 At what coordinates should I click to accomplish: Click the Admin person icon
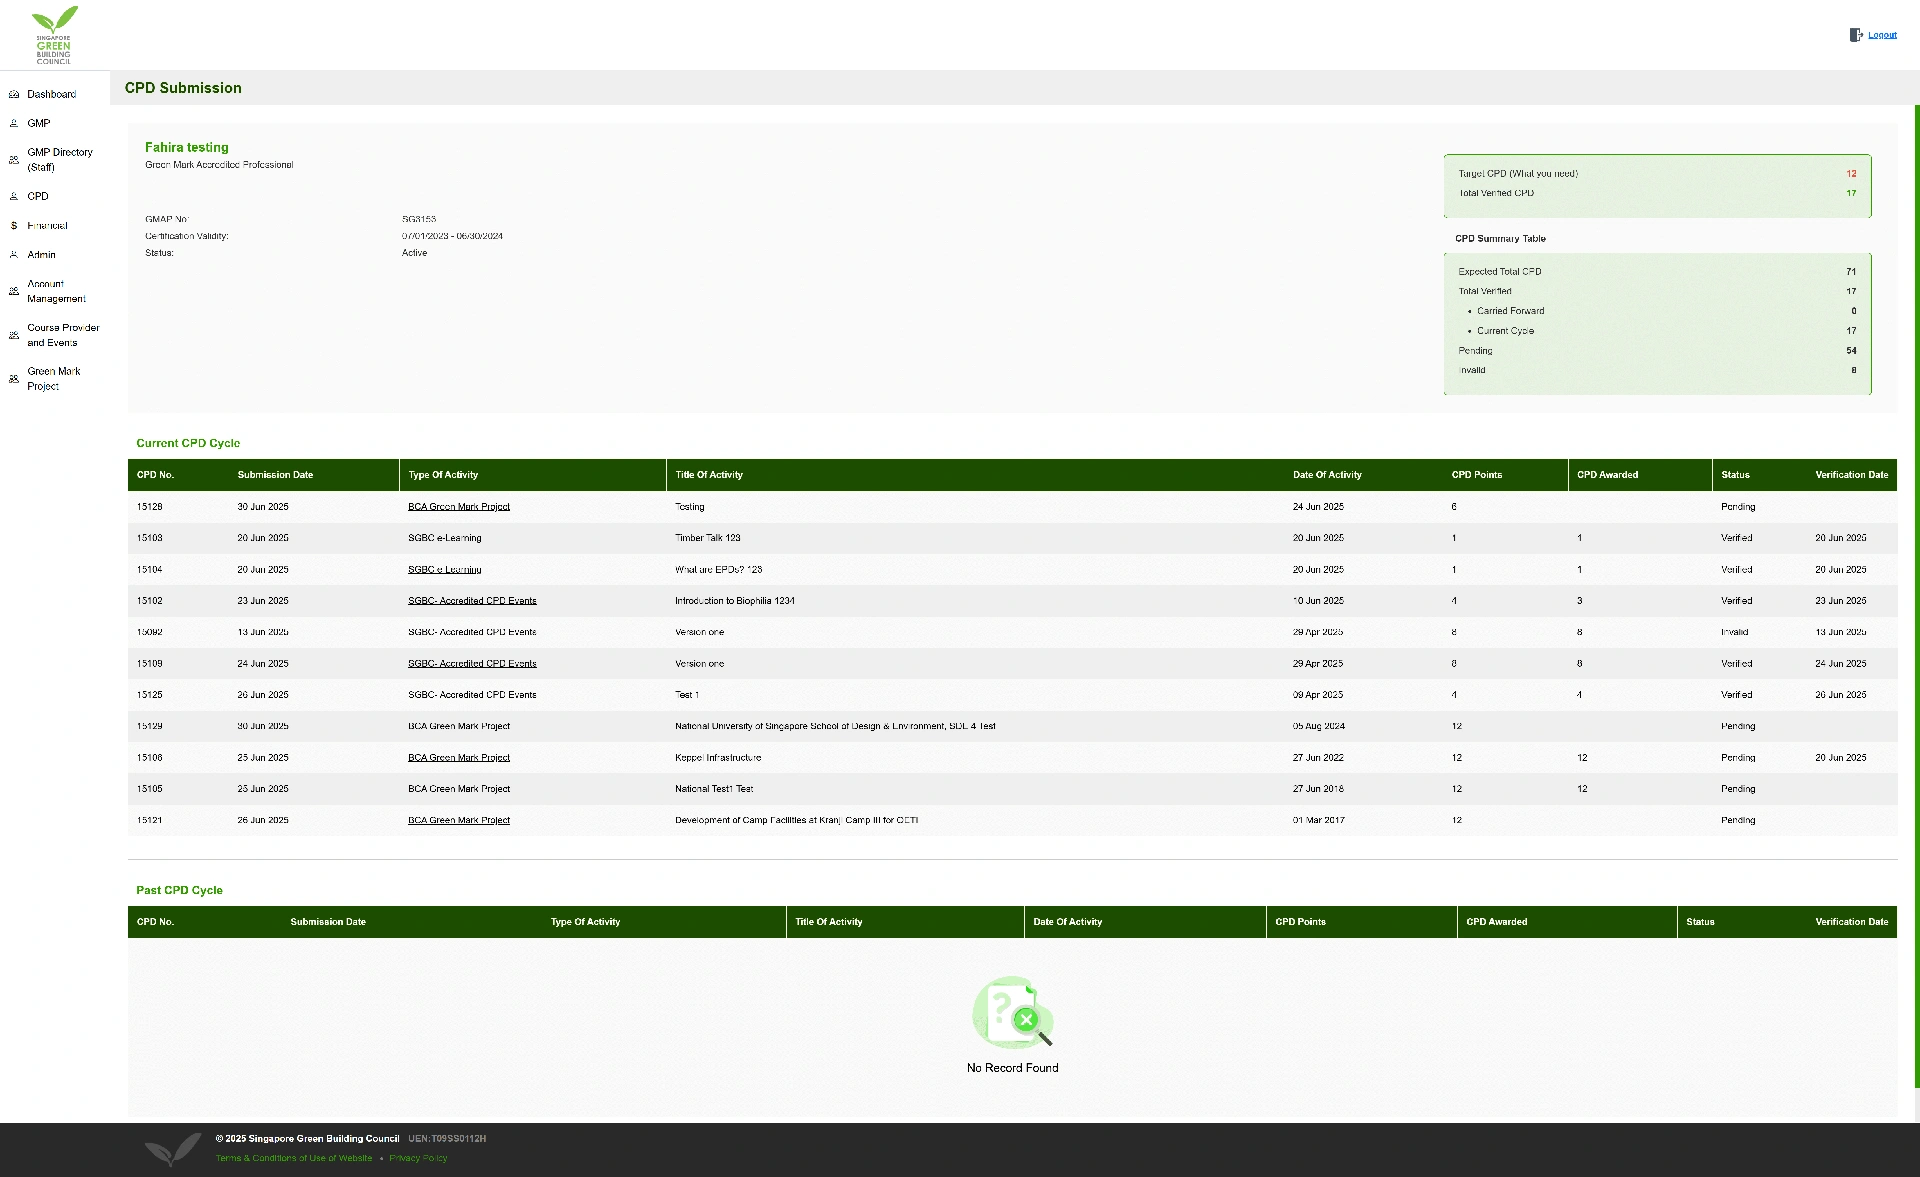click(x=14, y=255)
